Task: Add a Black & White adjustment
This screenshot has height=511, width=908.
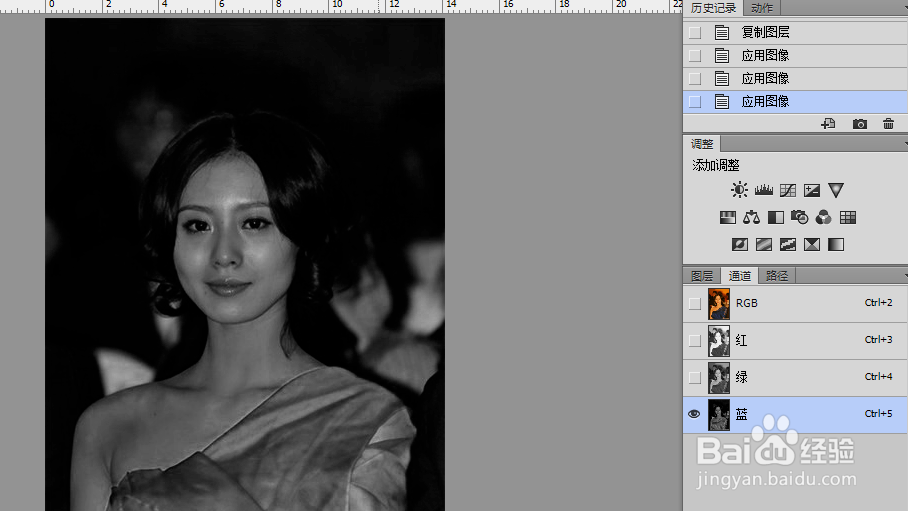Action: click(775, 218)
